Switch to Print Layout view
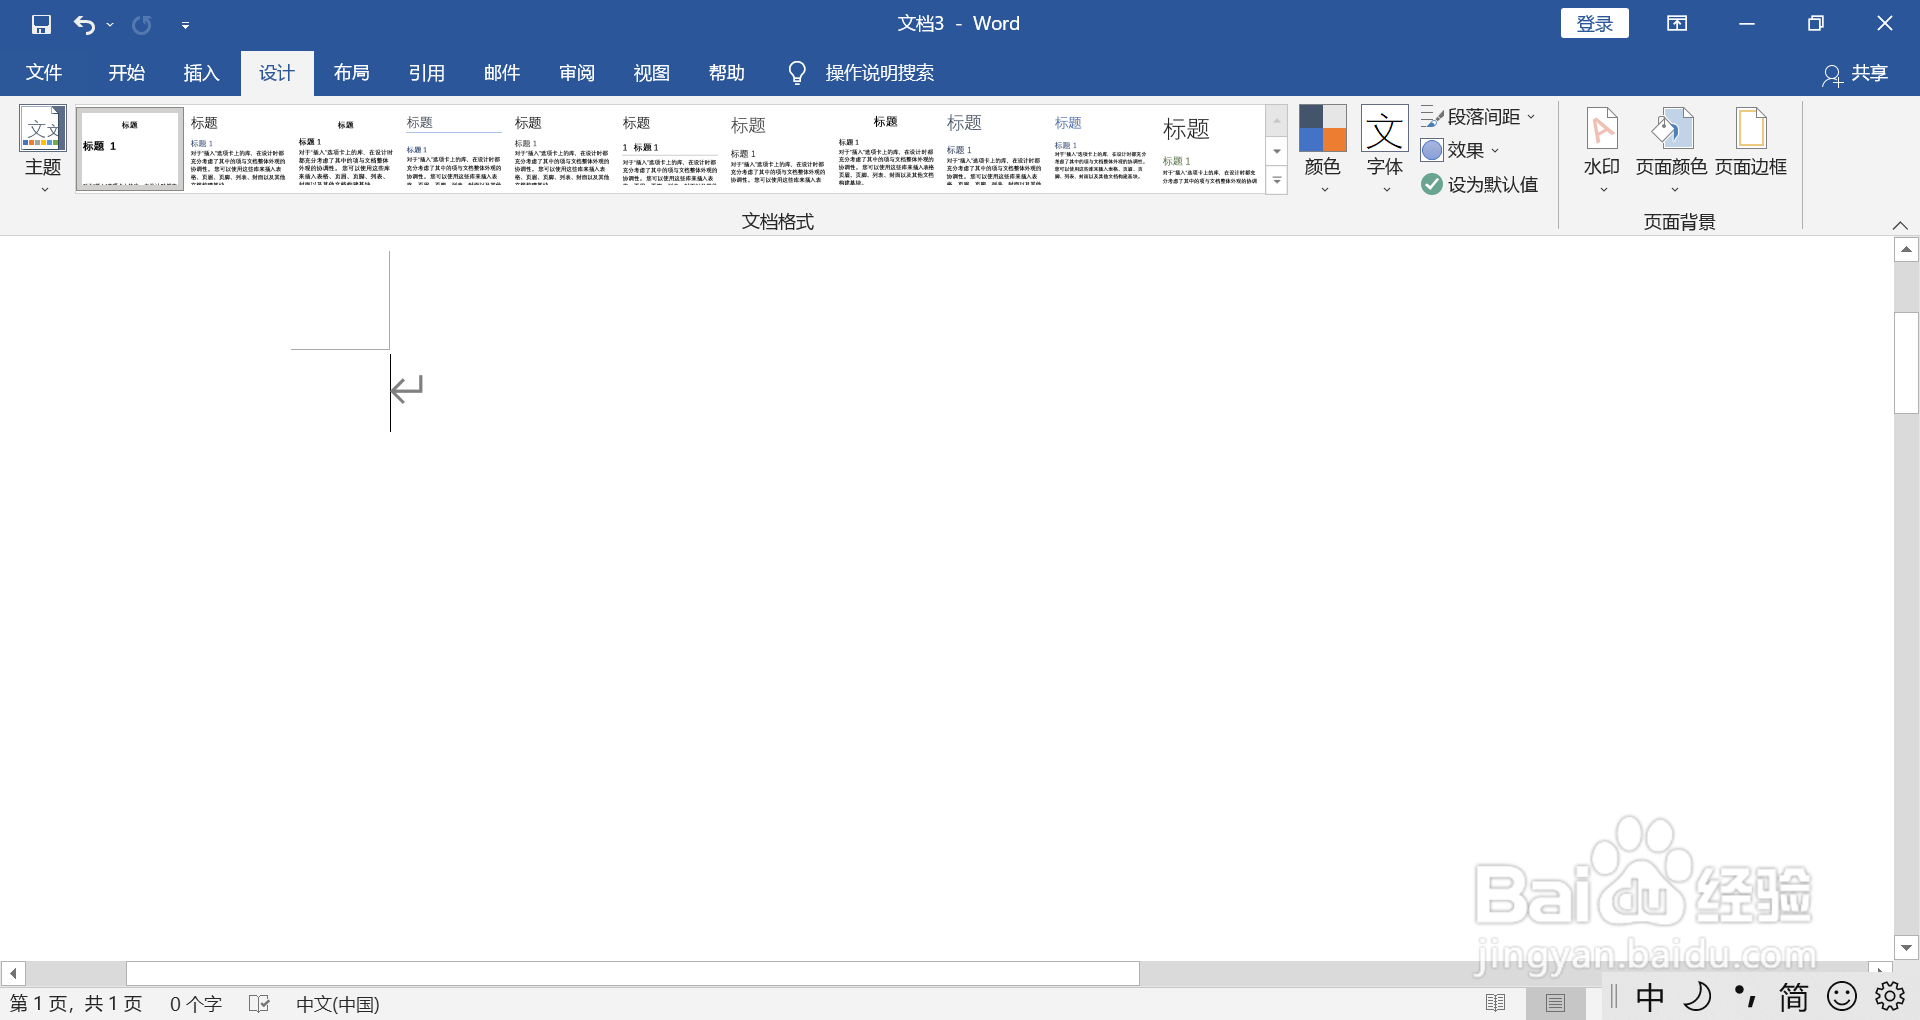The image size is (1920, 1020). 1555,1003
